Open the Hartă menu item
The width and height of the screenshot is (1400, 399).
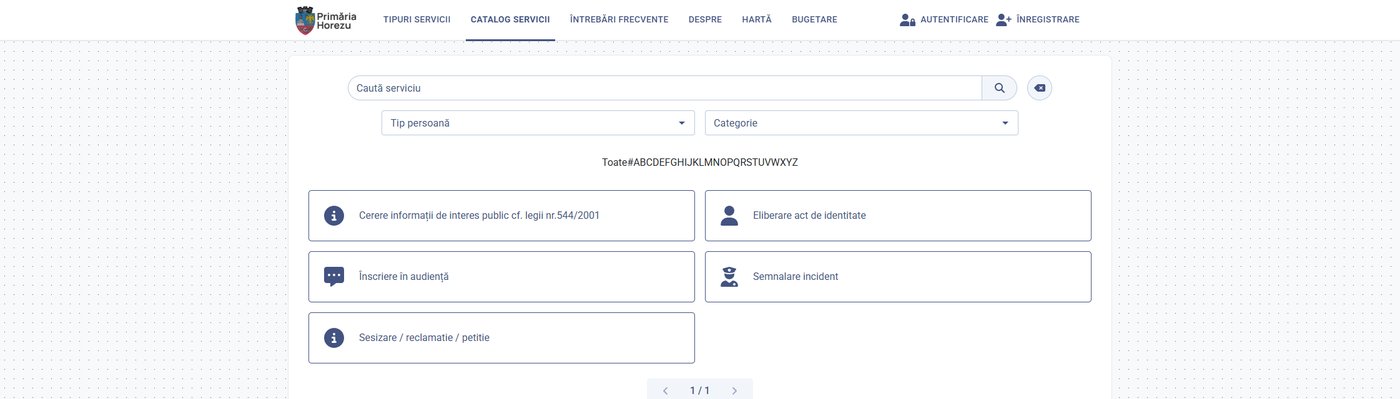(x=757, y=20)
